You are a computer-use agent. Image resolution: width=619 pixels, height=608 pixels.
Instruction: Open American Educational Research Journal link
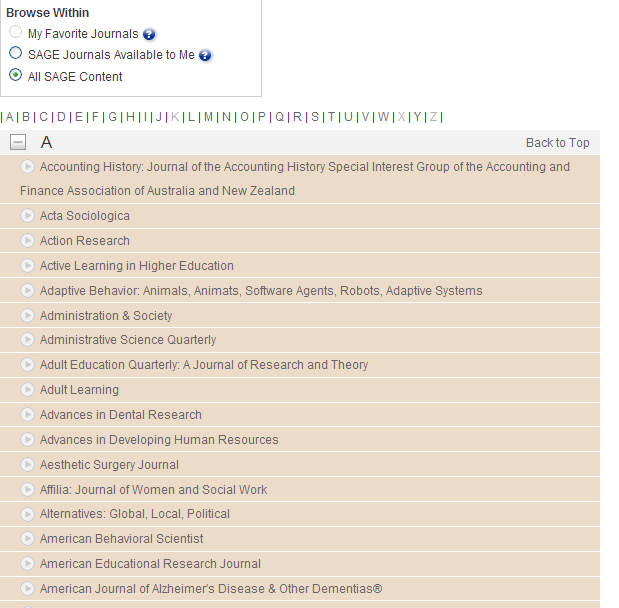(150, 564)
